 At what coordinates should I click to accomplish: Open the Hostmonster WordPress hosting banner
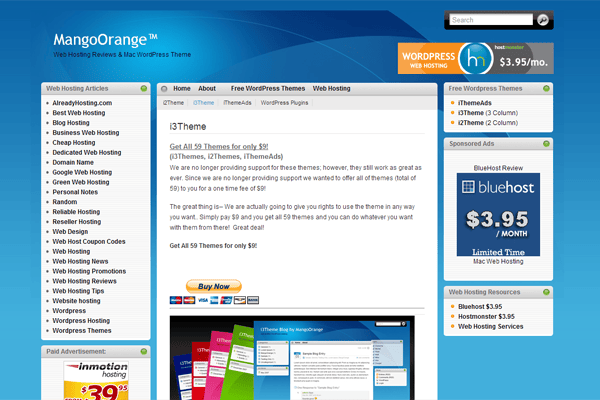476,58
